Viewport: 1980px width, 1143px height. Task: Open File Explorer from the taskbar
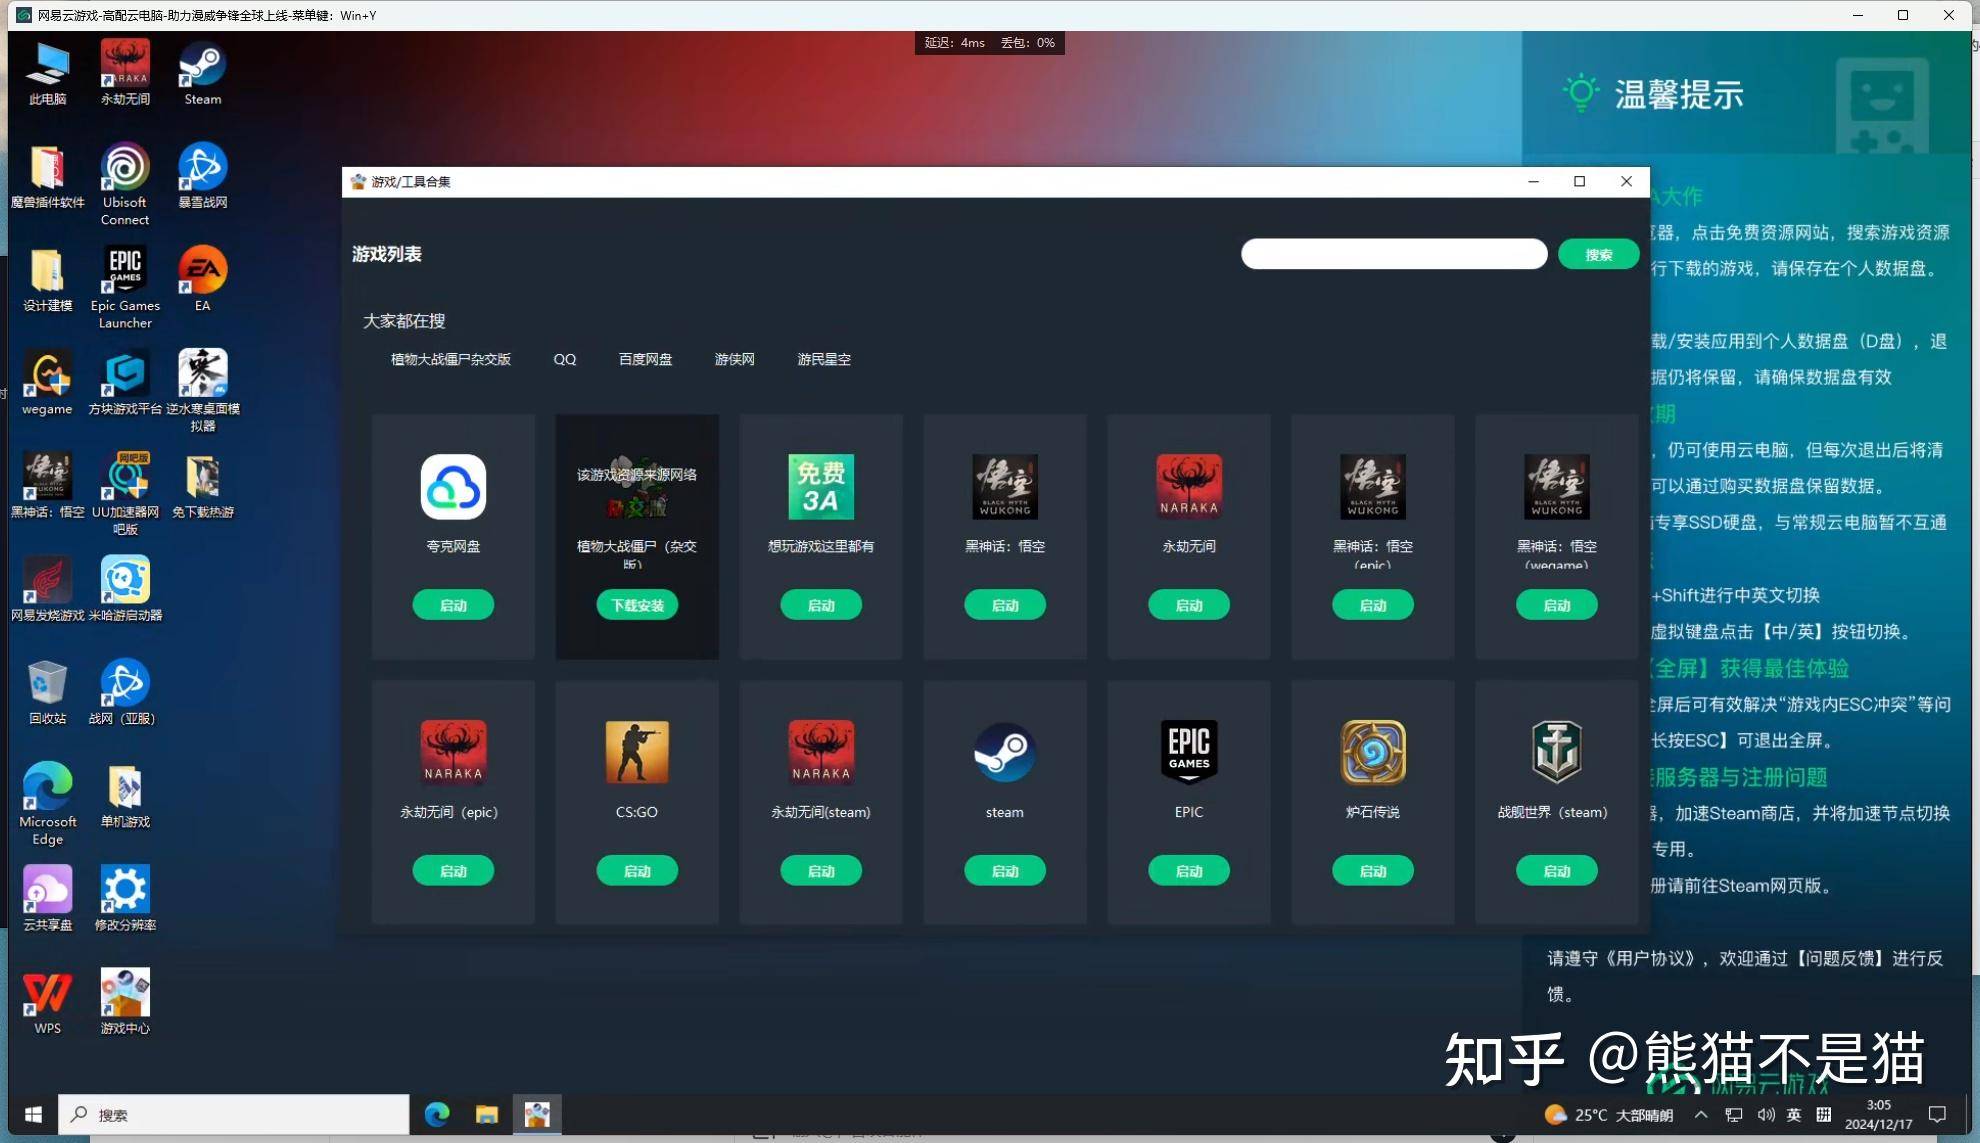coord(486,1114)
